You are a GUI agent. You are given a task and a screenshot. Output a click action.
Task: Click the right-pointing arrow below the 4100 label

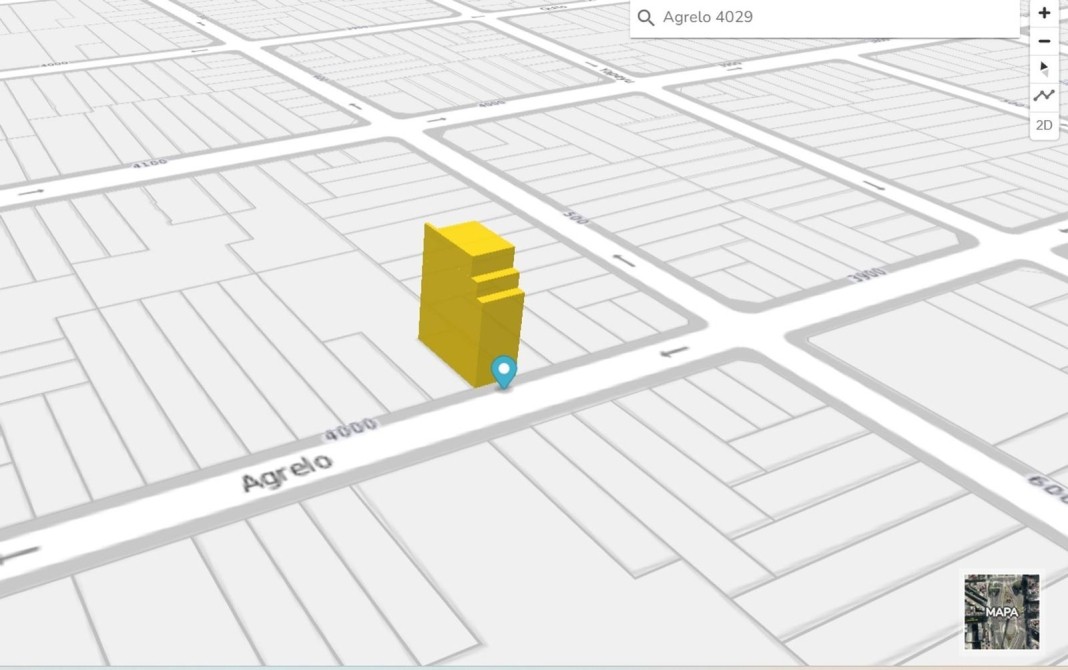pos(31,191)
